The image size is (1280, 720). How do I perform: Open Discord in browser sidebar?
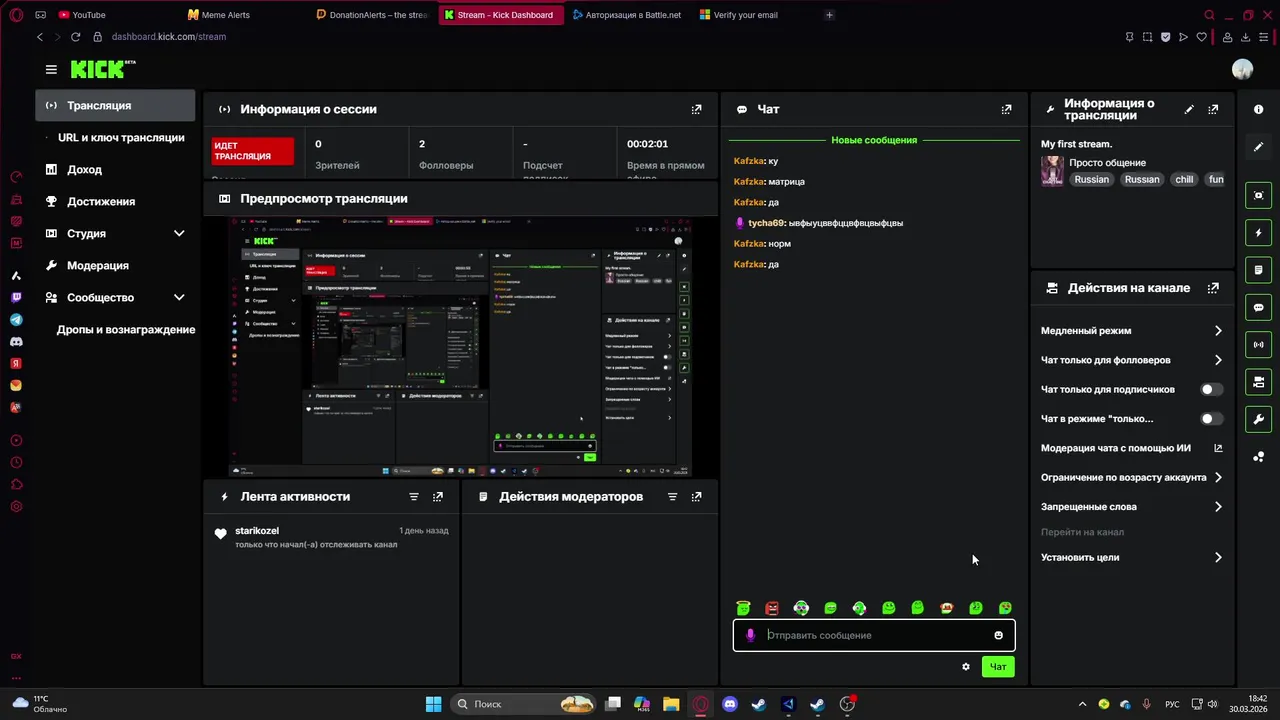click(x=16, y=342)
